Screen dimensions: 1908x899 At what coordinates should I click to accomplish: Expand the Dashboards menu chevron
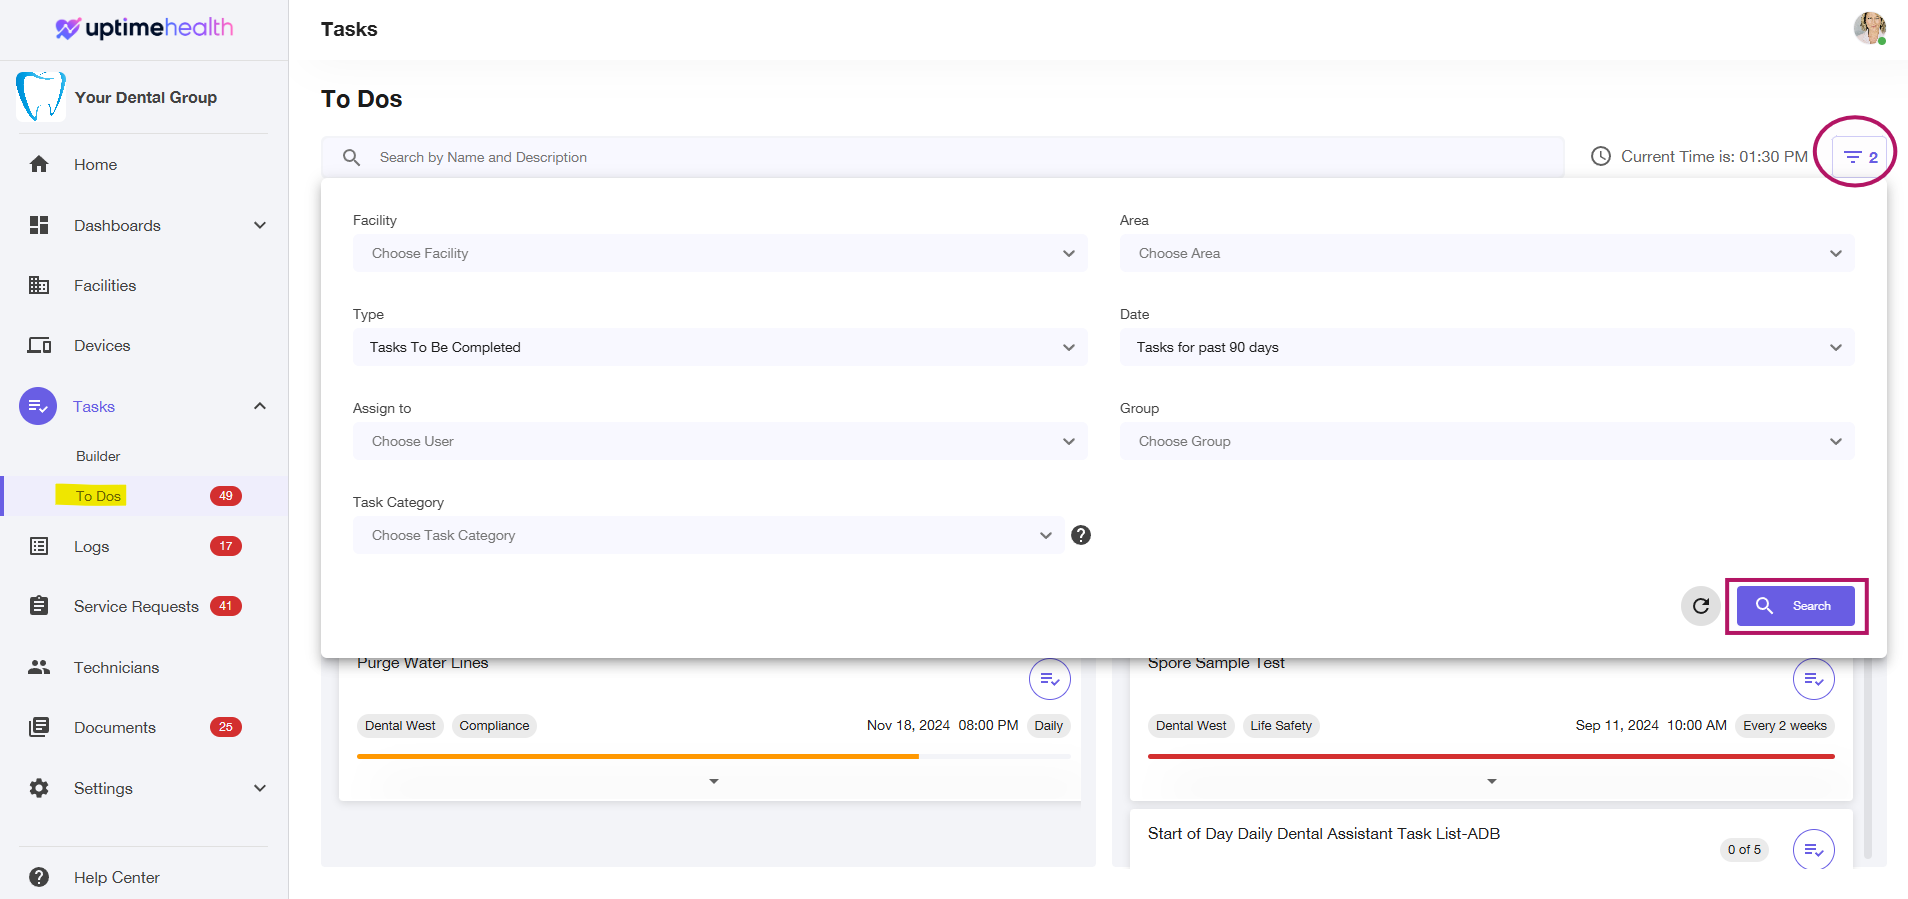pyautogui.click(x=260, y=225)
